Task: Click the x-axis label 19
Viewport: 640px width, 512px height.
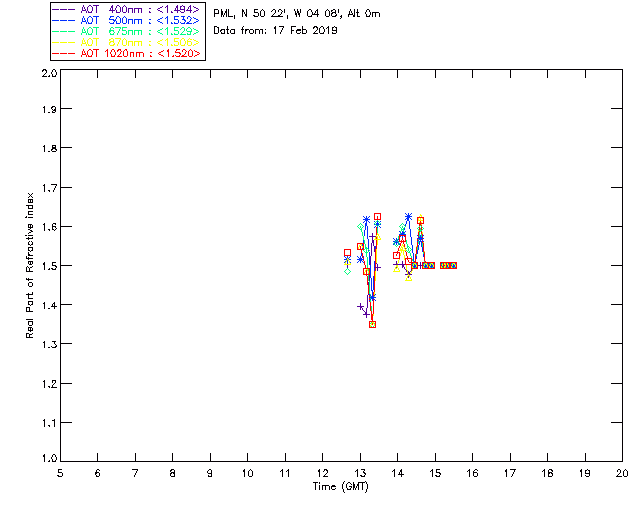Action: point(585,473)
